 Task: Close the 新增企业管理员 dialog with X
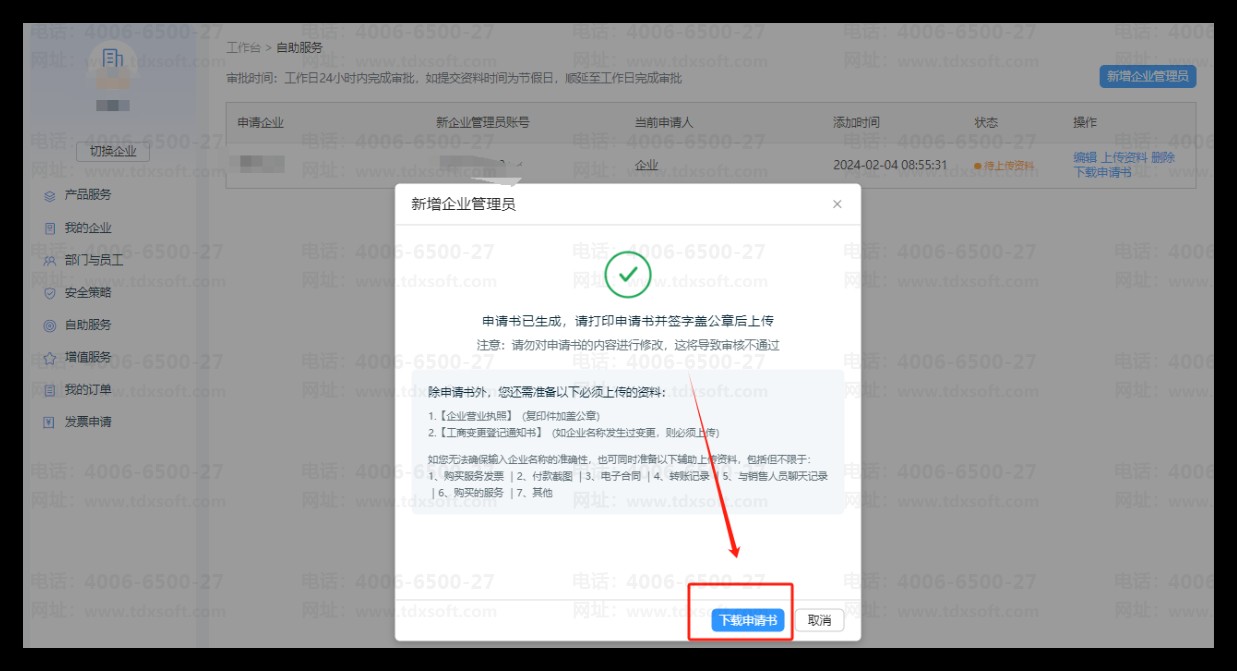(837, 204)
